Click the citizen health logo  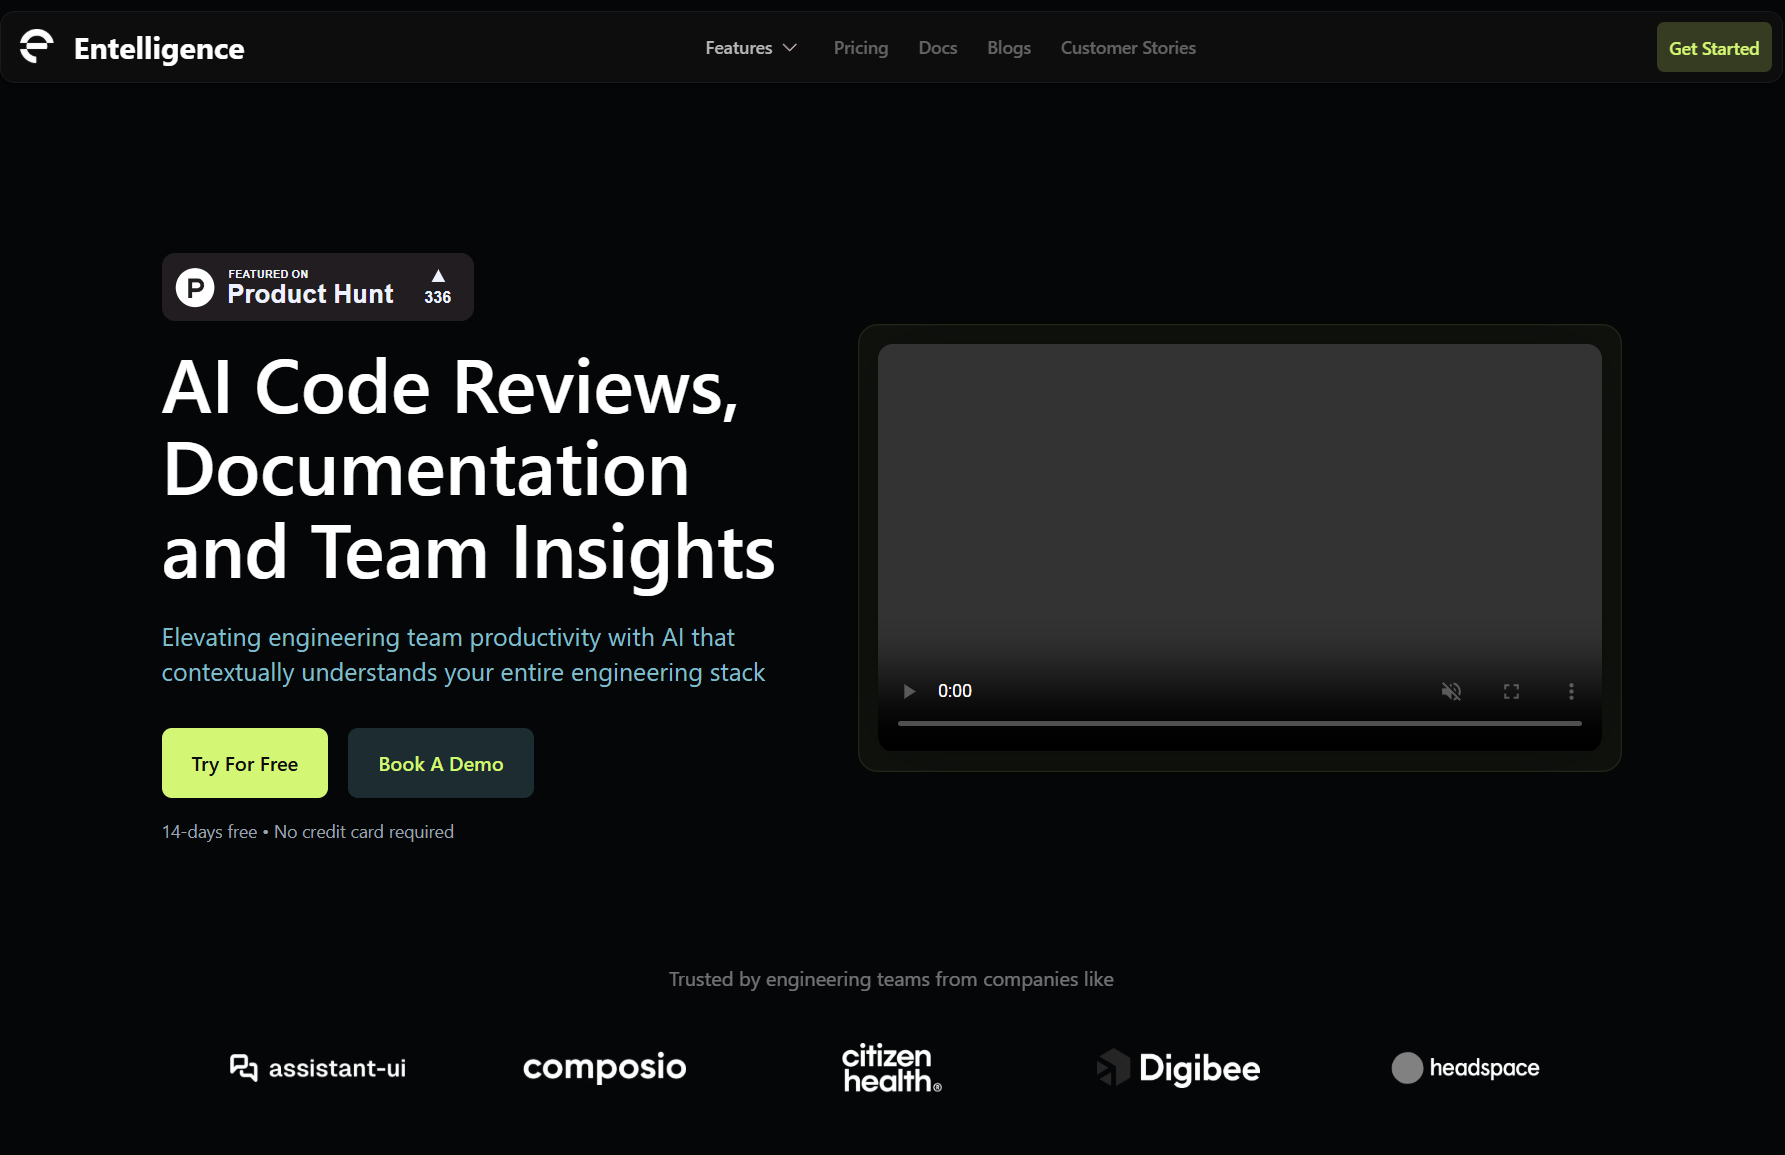click(x=891, y=1068)
